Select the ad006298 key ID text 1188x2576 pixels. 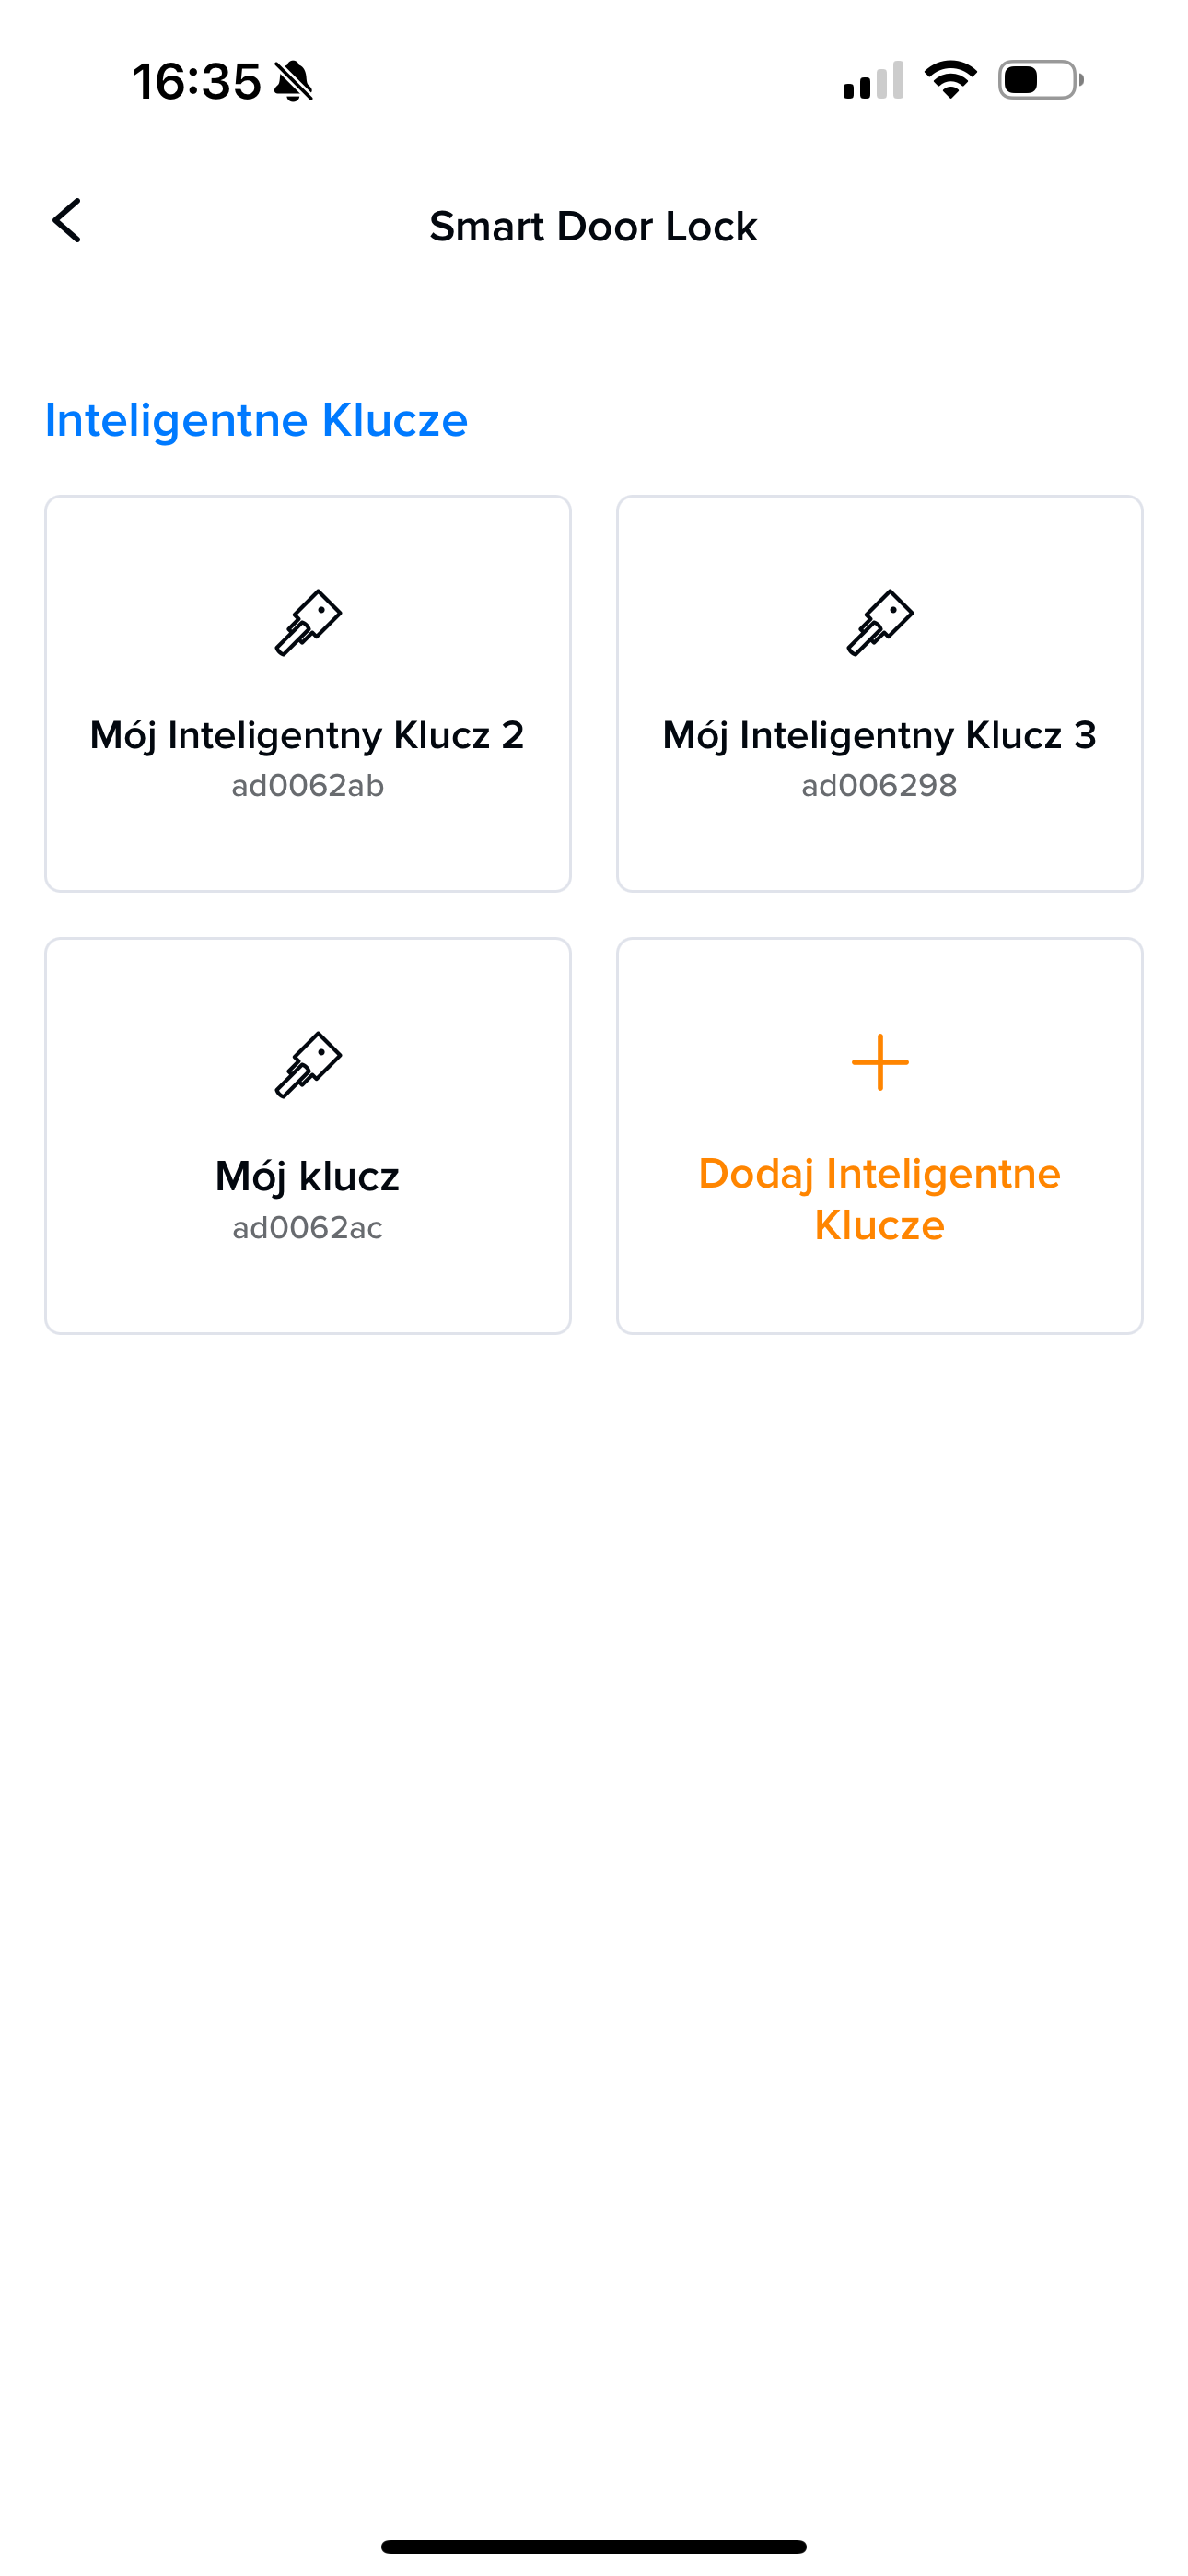click(880, 786)
